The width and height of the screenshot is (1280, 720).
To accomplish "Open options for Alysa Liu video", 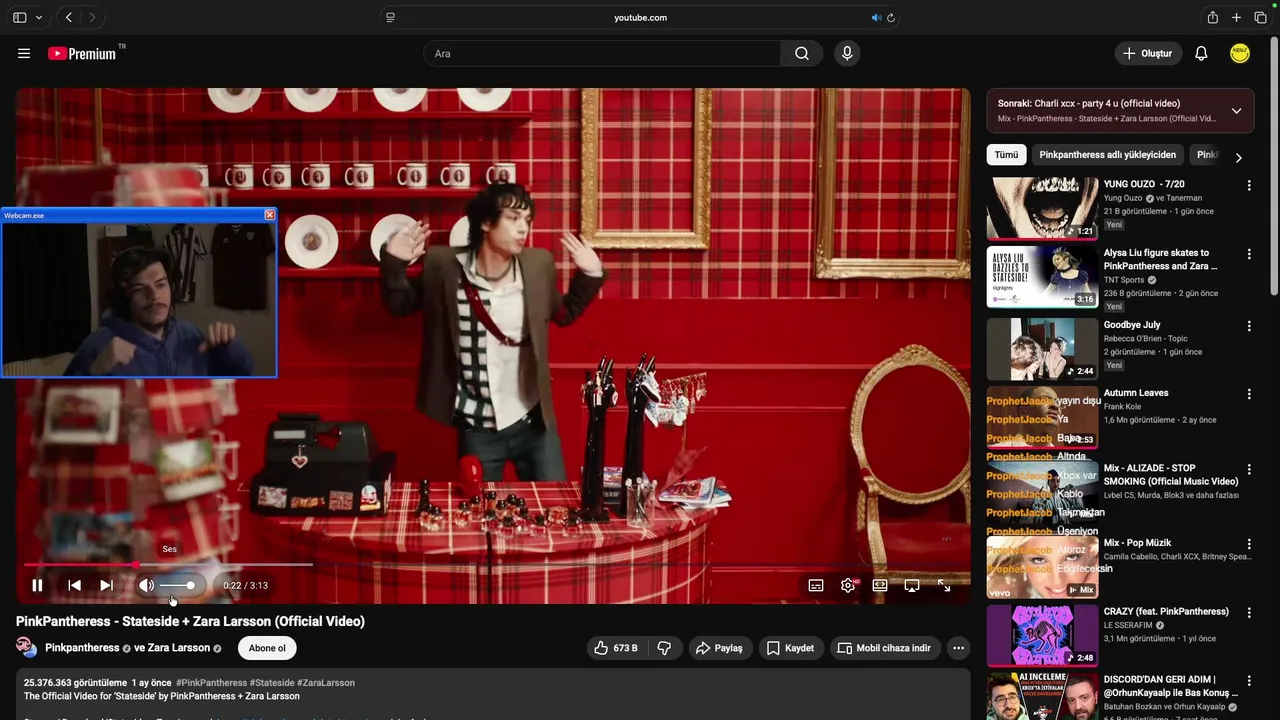I will tap(1248, 254).
